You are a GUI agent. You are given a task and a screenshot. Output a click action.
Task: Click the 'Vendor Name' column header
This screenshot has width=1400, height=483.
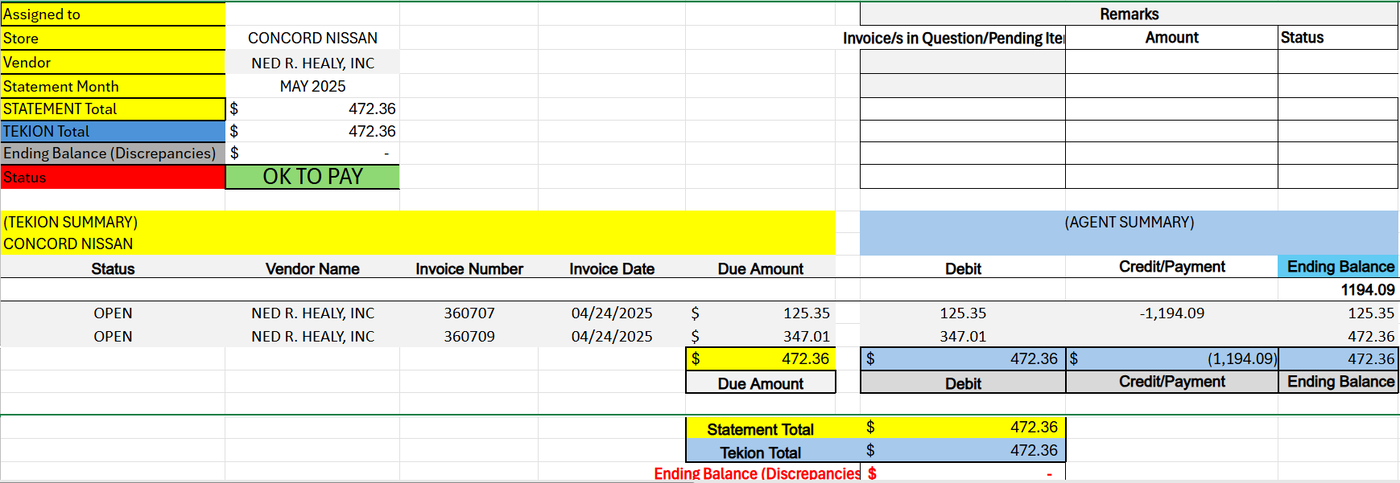313,269
